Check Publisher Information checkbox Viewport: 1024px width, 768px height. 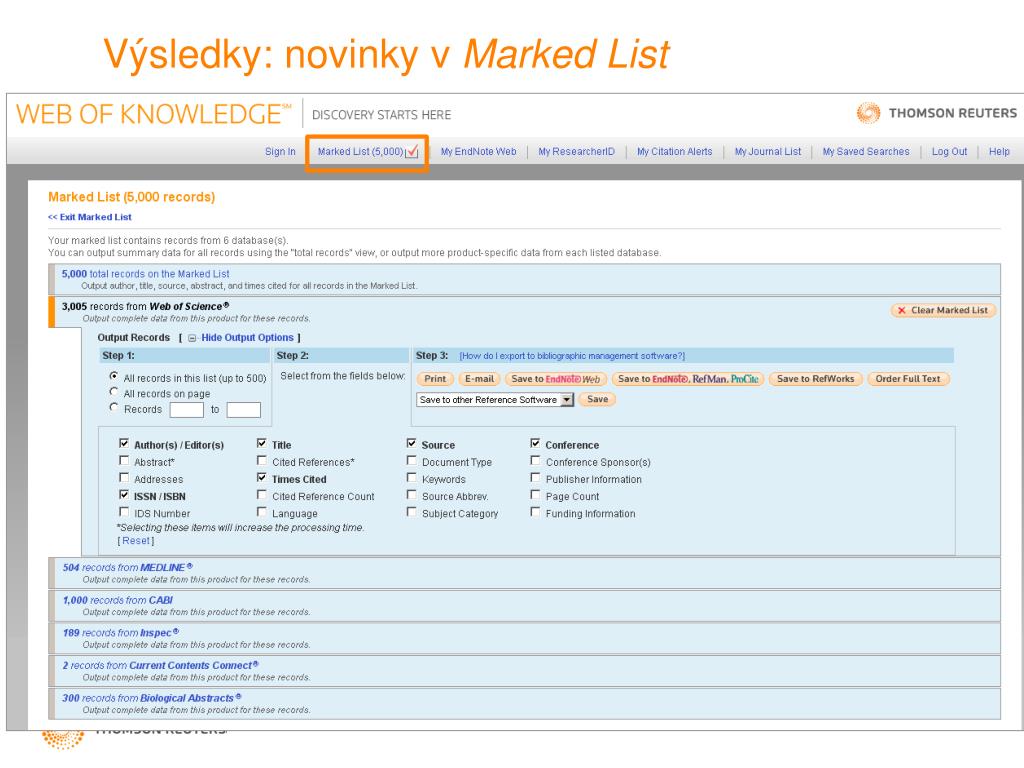tap(536, 477)
